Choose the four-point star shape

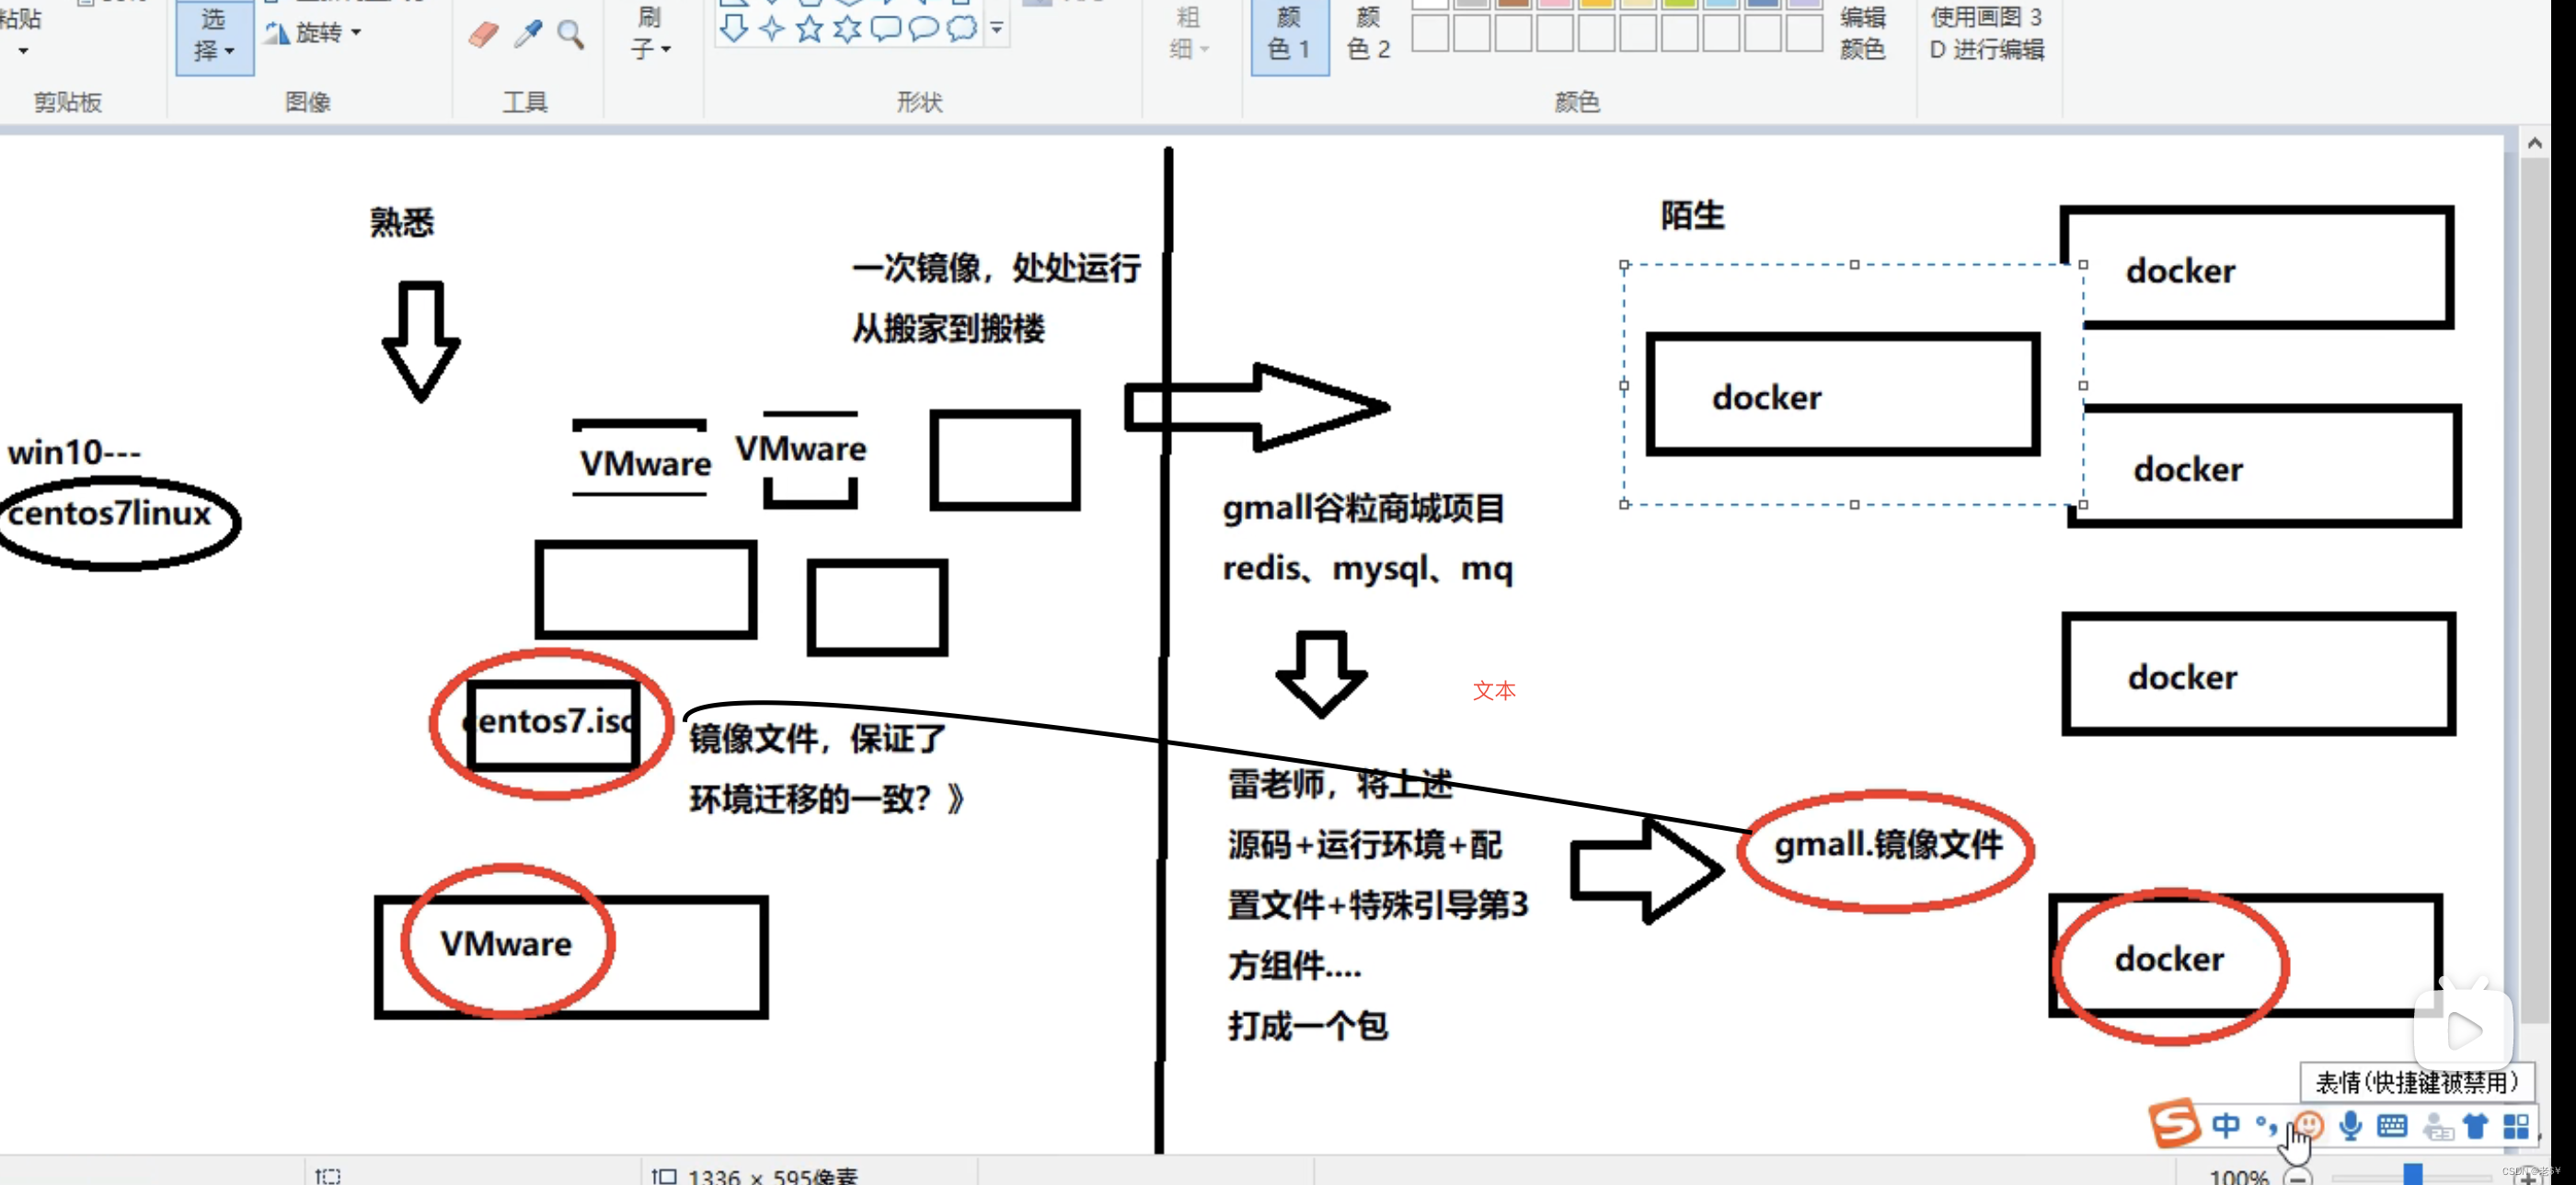pos(772,28)
